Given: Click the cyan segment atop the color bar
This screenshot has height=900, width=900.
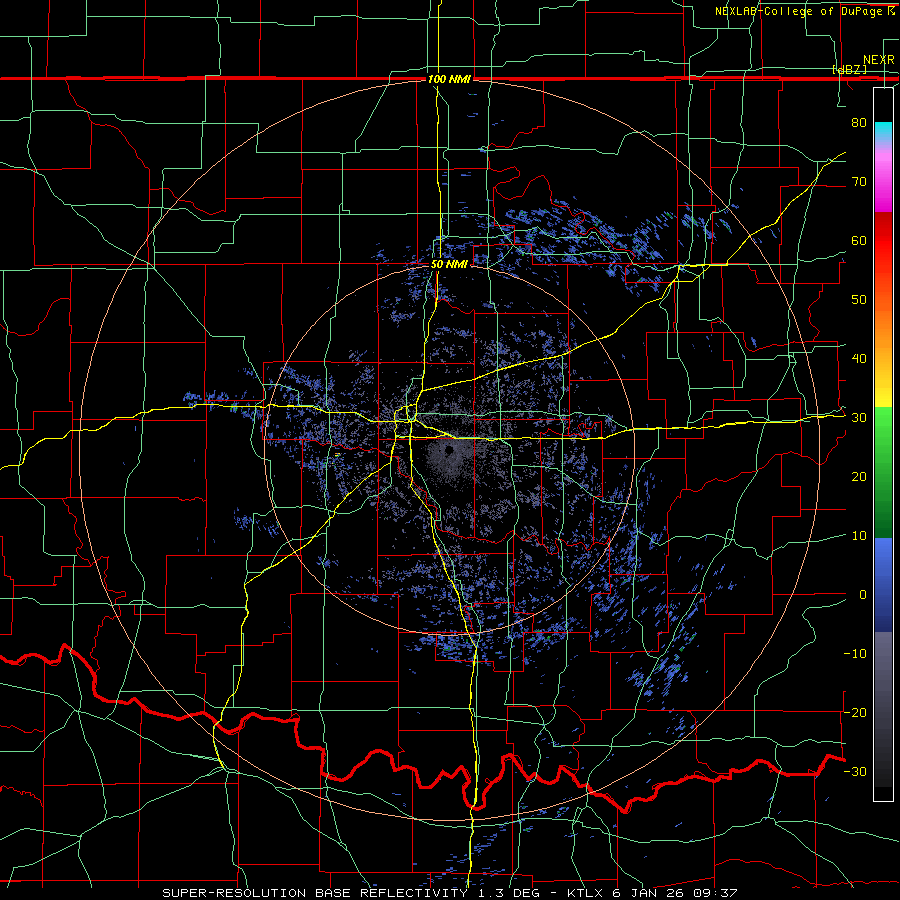Looking at the screenshot, I should (883, 131).
